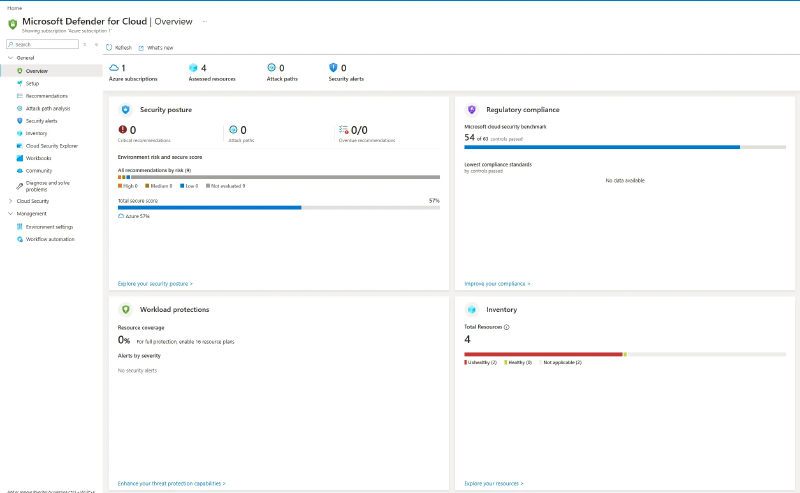Click the controls passed compliance progress bar
The image size is (800, 493).
(x=625, y=147)
